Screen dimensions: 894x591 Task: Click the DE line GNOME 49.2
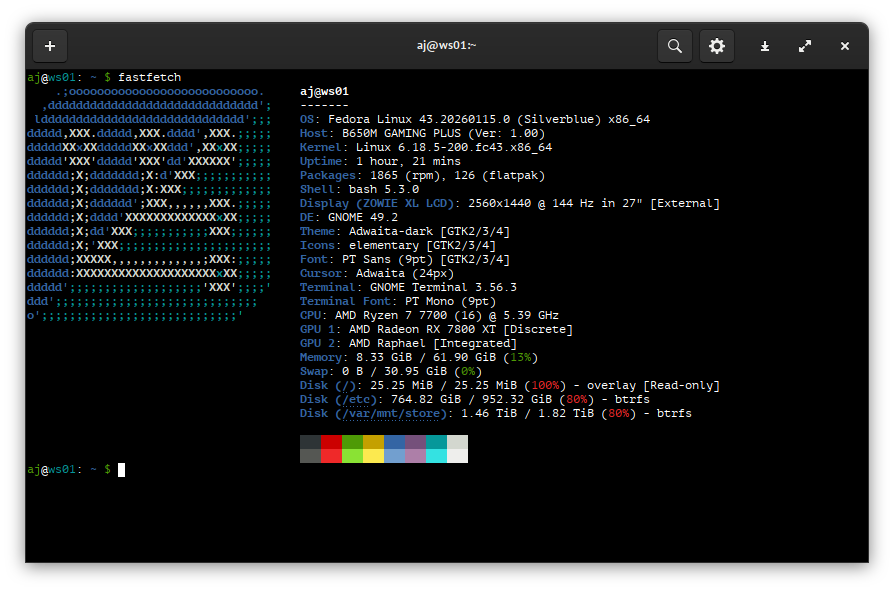(349, 217)
